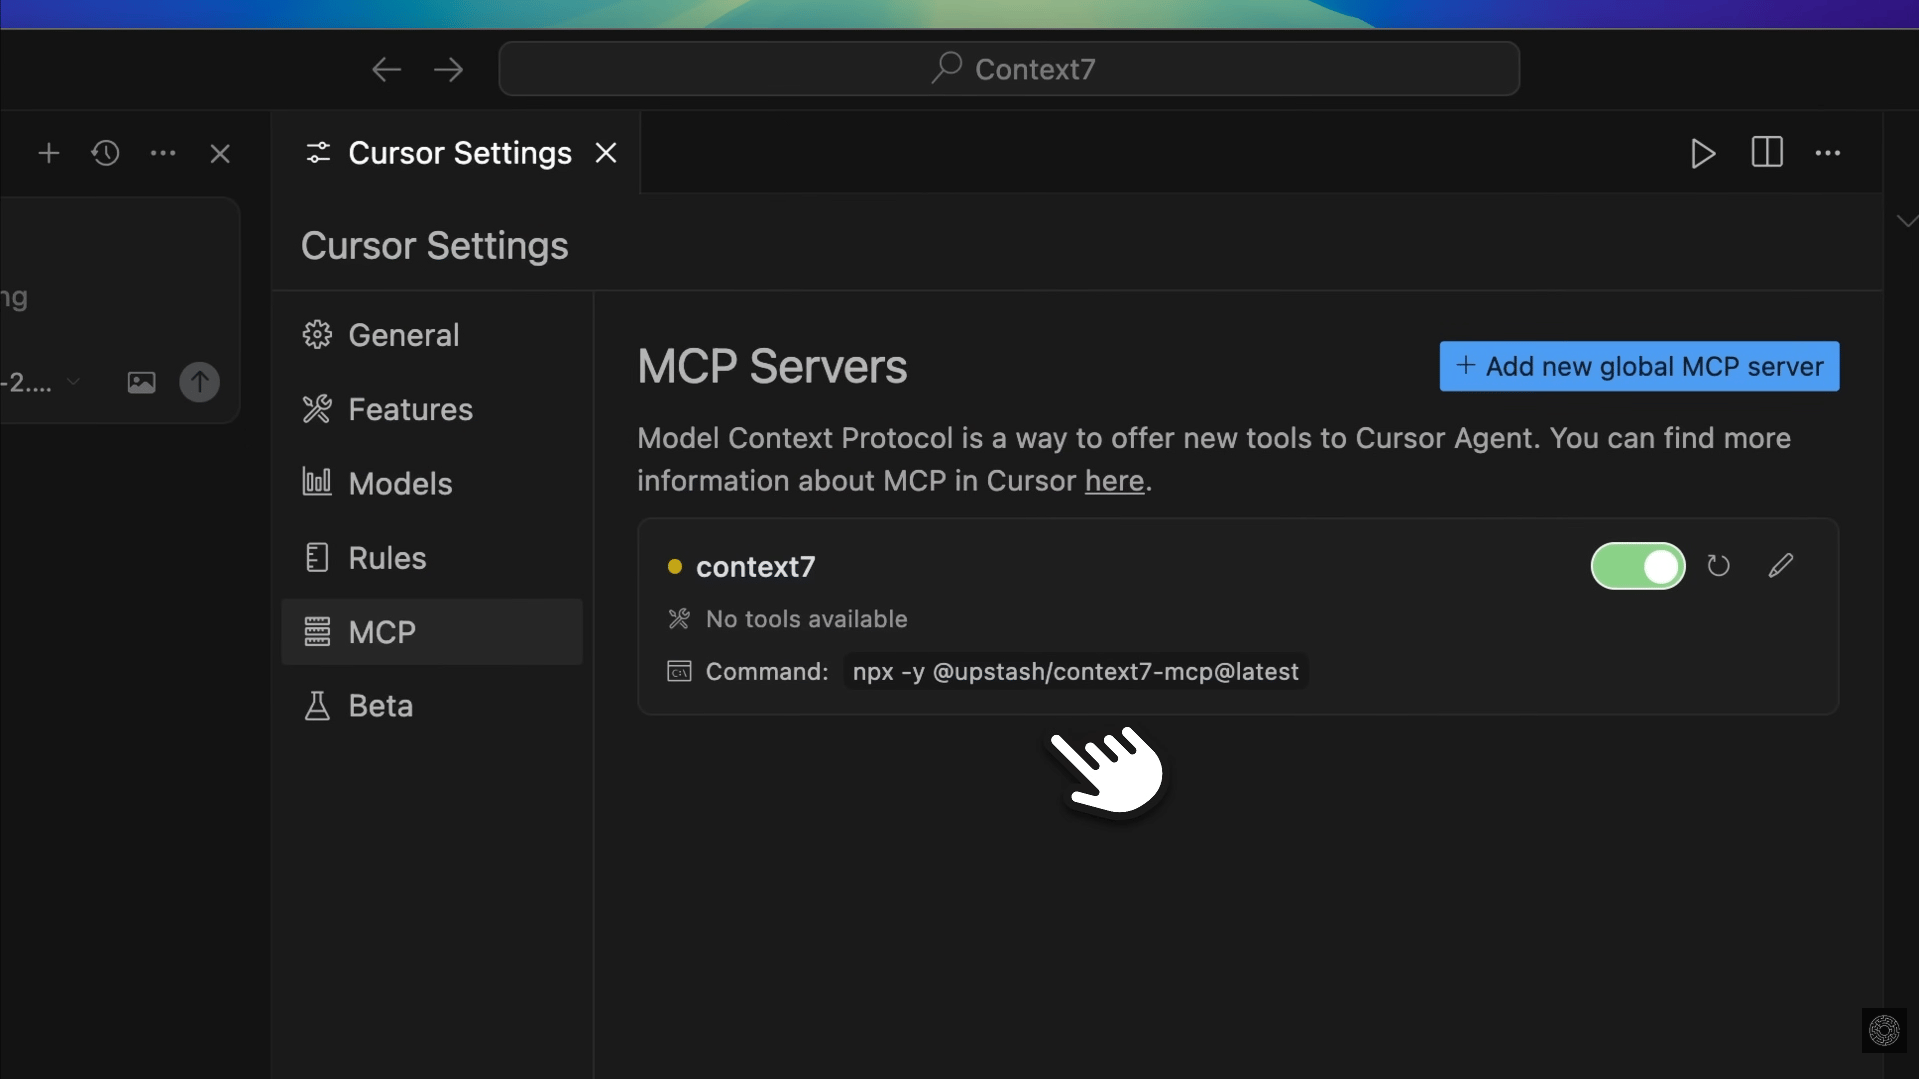Click the yellow context7 status dot

click(675, 567)
